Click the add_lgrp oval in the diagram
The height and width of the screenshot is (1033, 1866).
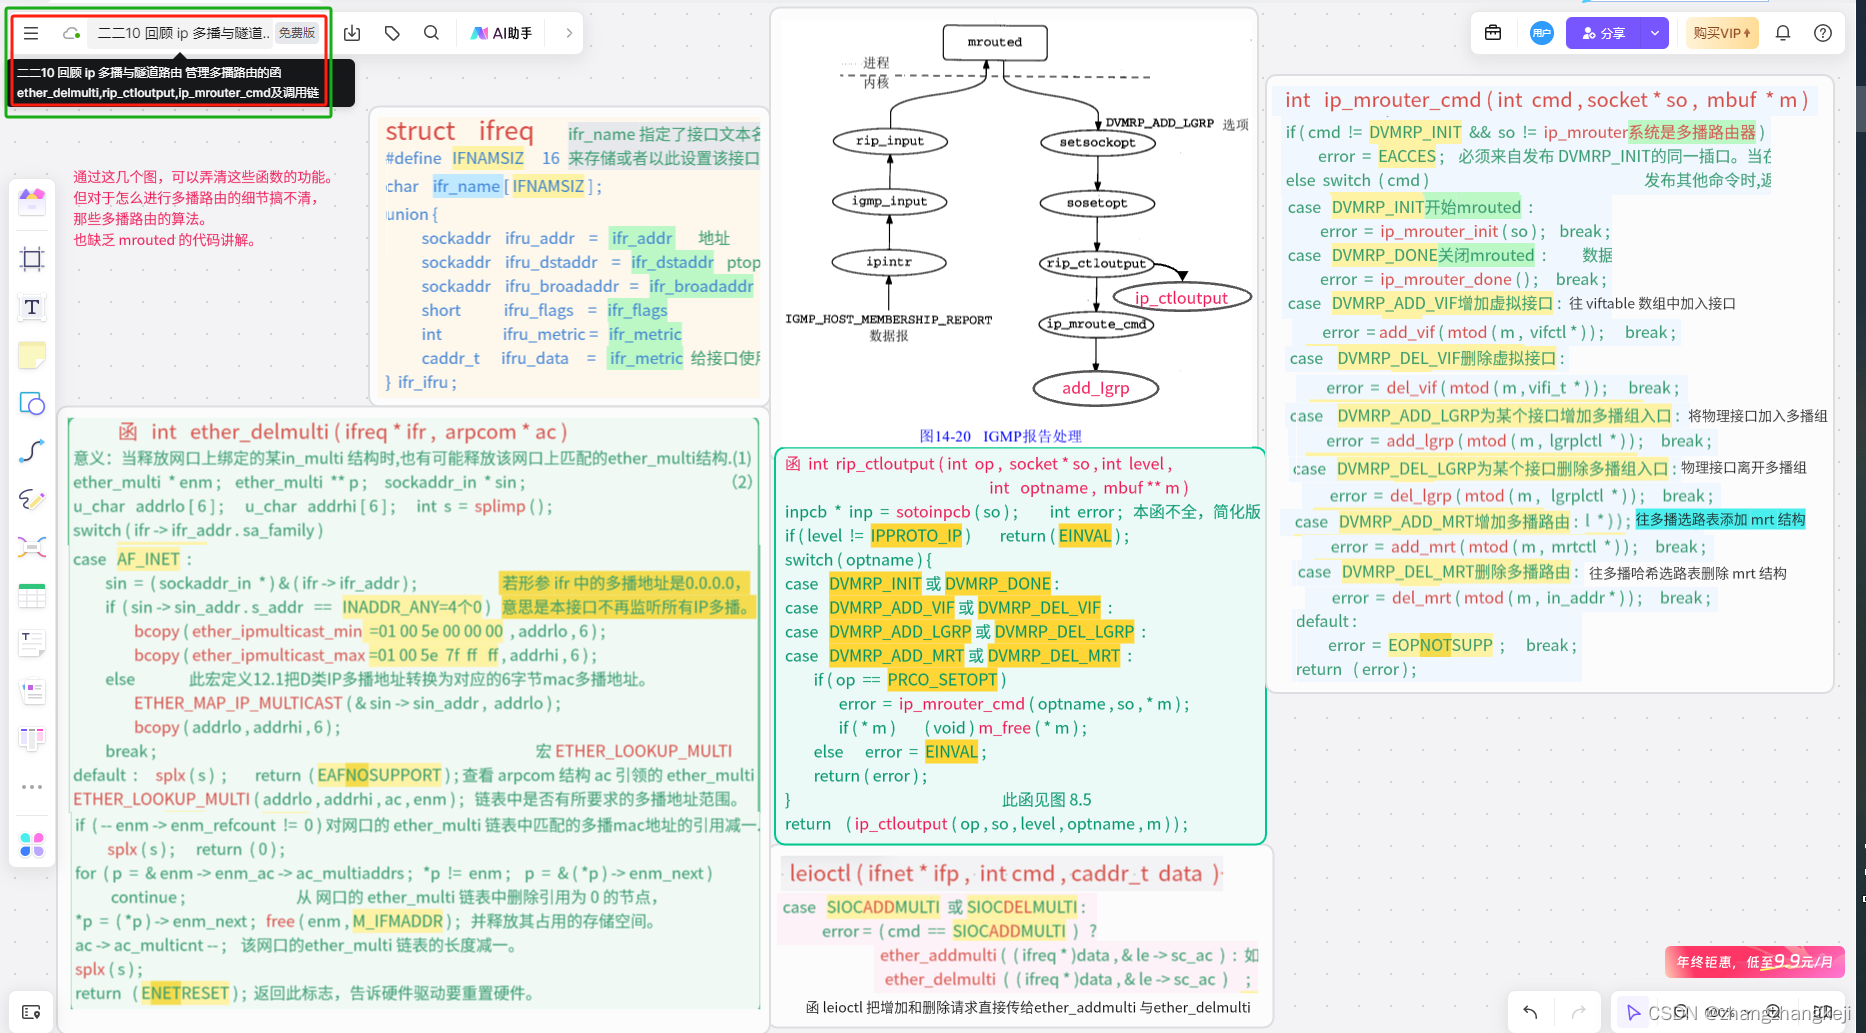pos(1096,388)
